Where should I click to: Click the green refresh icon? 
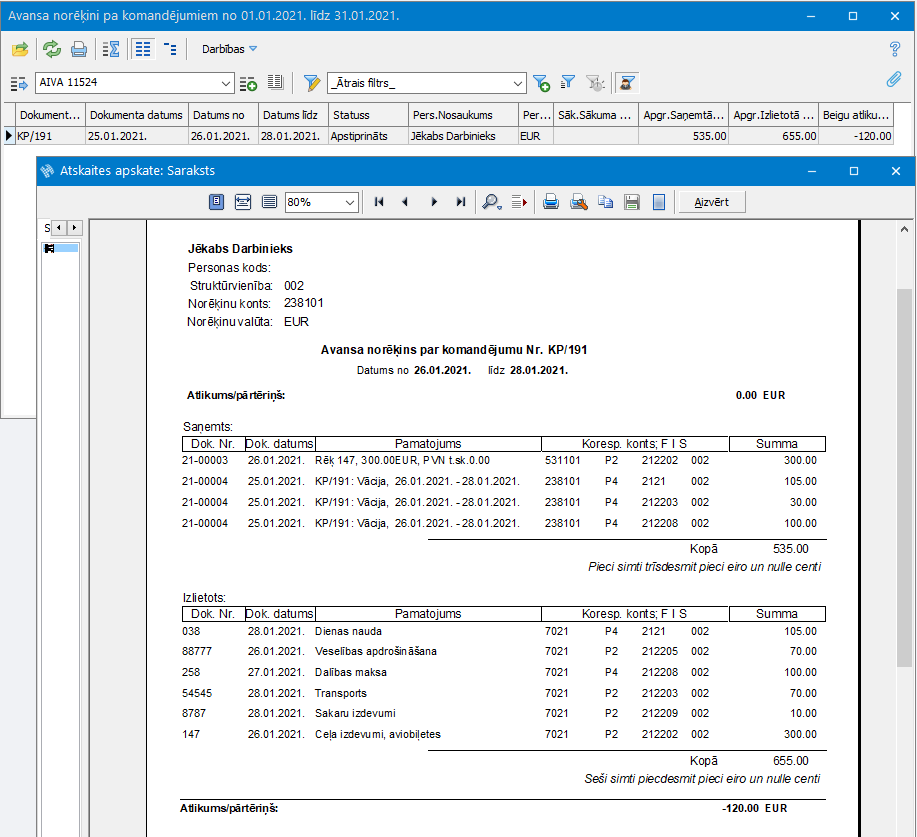(51, 49)
